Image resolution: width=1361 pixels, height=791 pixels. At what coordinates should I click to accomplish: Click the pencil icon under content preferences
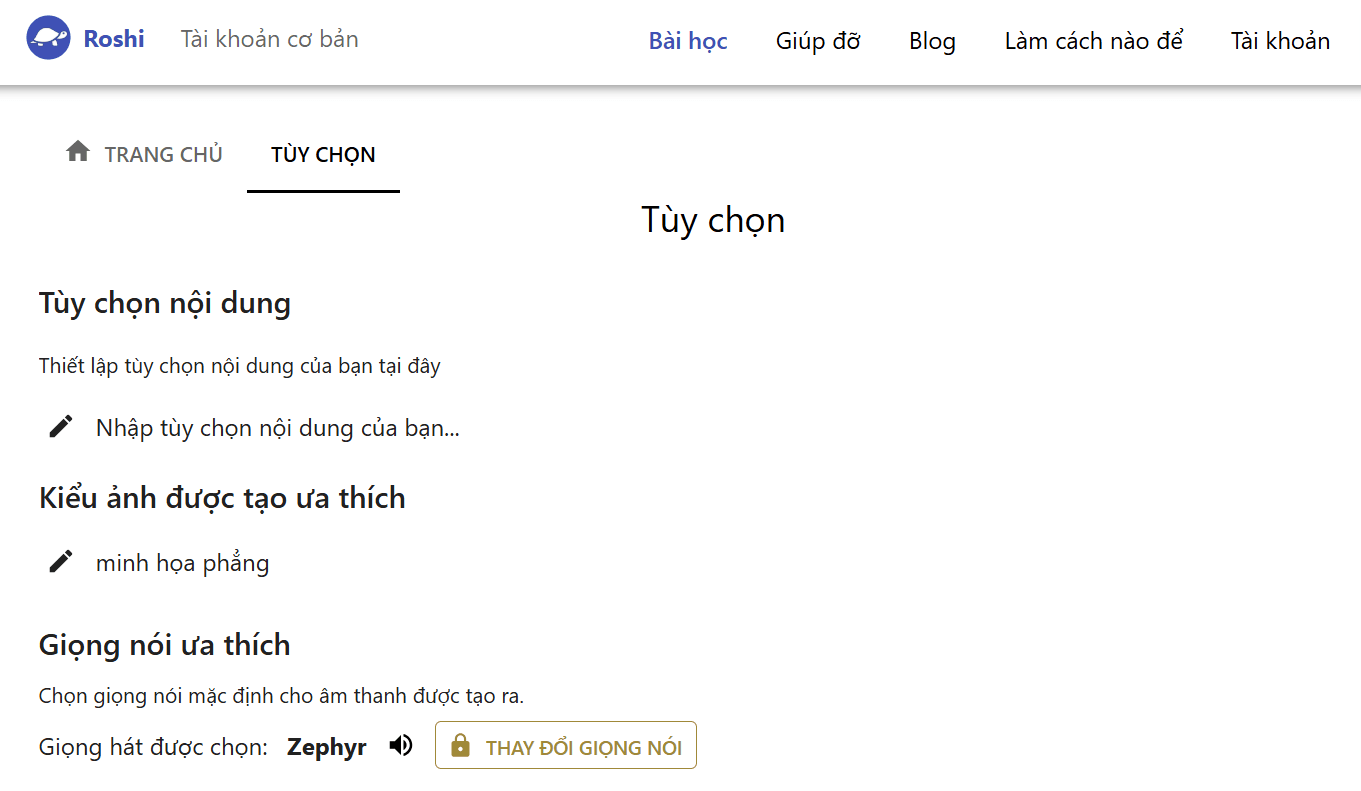(x=59, y=427)
